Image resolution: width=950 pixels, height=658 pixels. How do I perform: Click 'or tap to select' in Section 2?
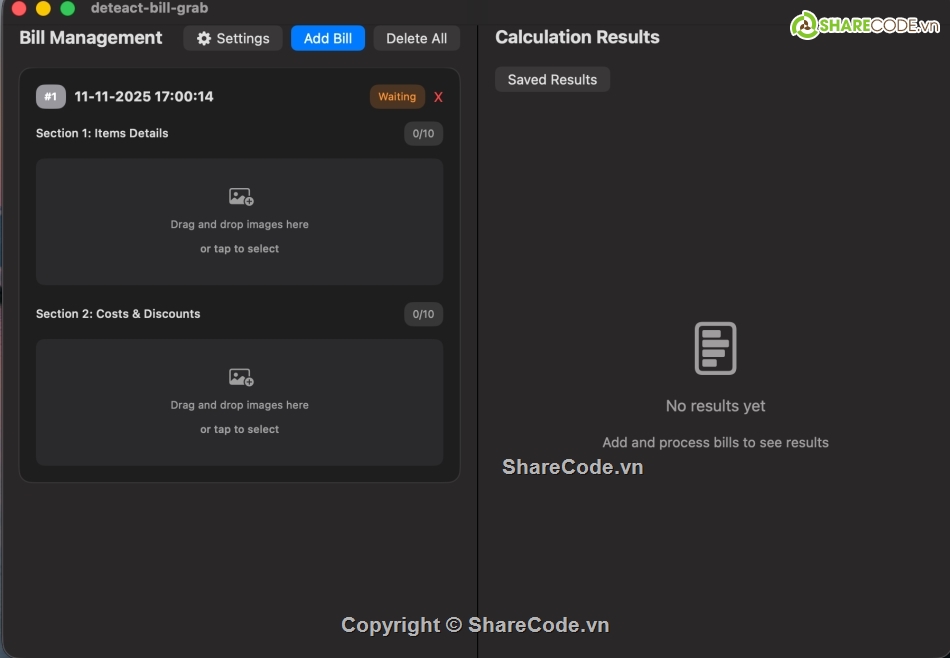tap(240, 429)
